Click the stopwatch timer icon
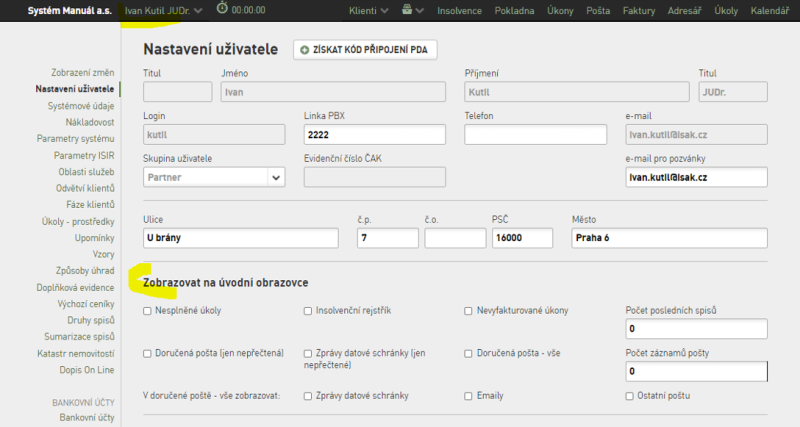 point(222,8)
